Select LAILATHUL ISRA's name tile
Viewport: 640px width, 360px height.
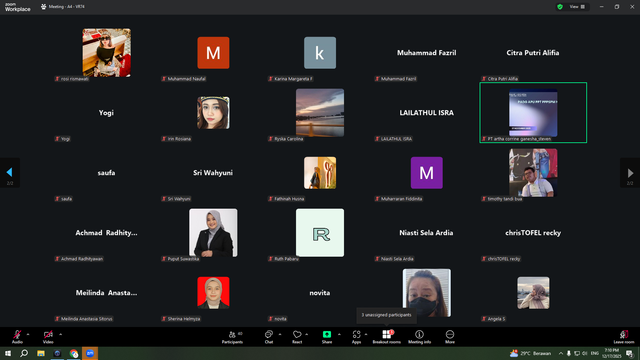pos(427,113)
